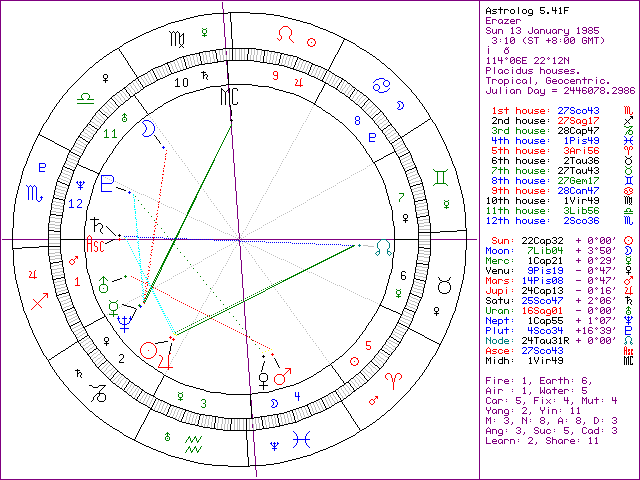Image resolution: width=640 pixels, height=480 pixels.
Task: Click the 'Astrolog 5.41F' title text
Action: click(x=521, y=9)
